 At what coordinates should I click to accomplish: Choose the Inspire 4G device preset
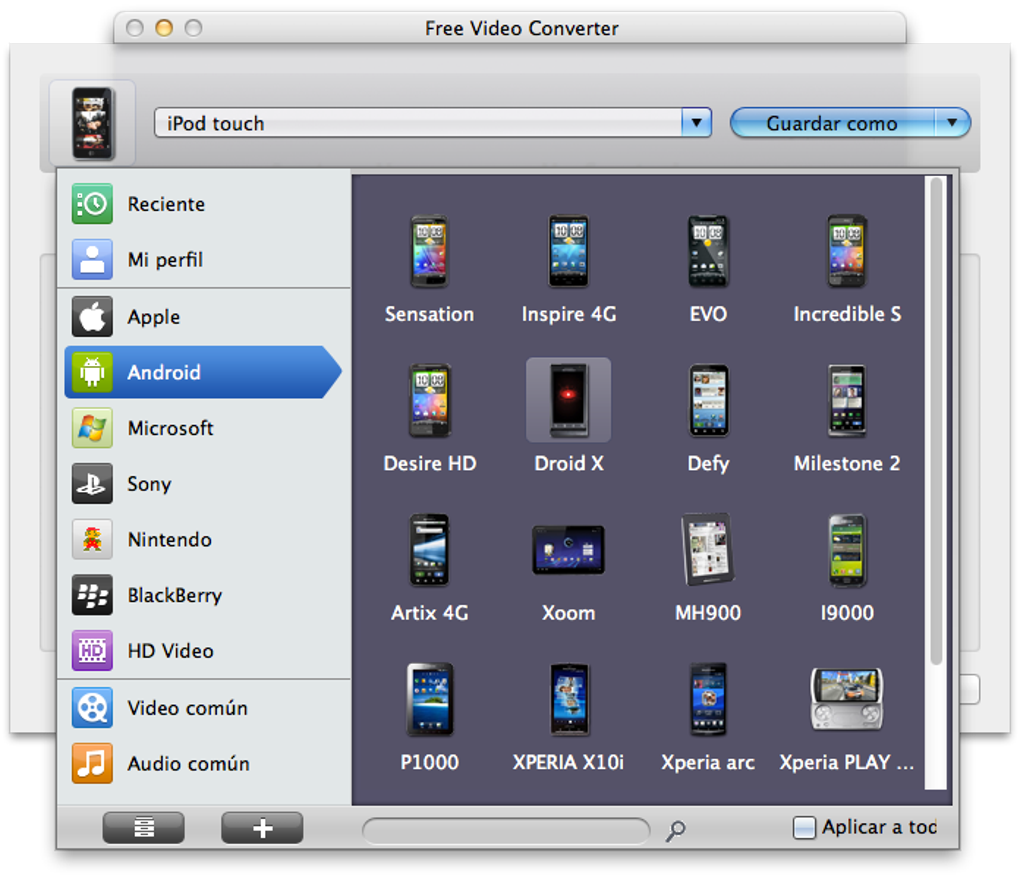pos(569,269)
